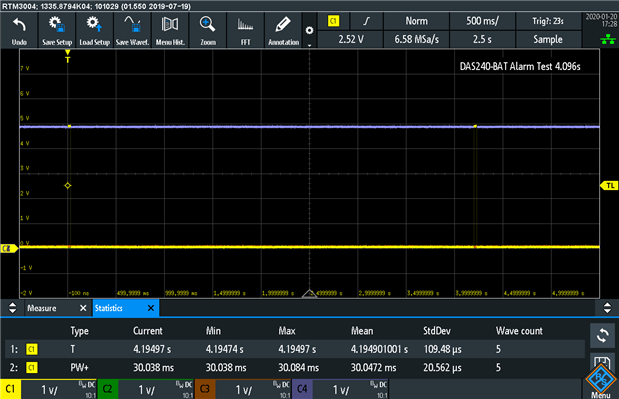This screenshot has width=619, height=399.
Task: Open the R&S Menu logo button
Action: [601, 380]
